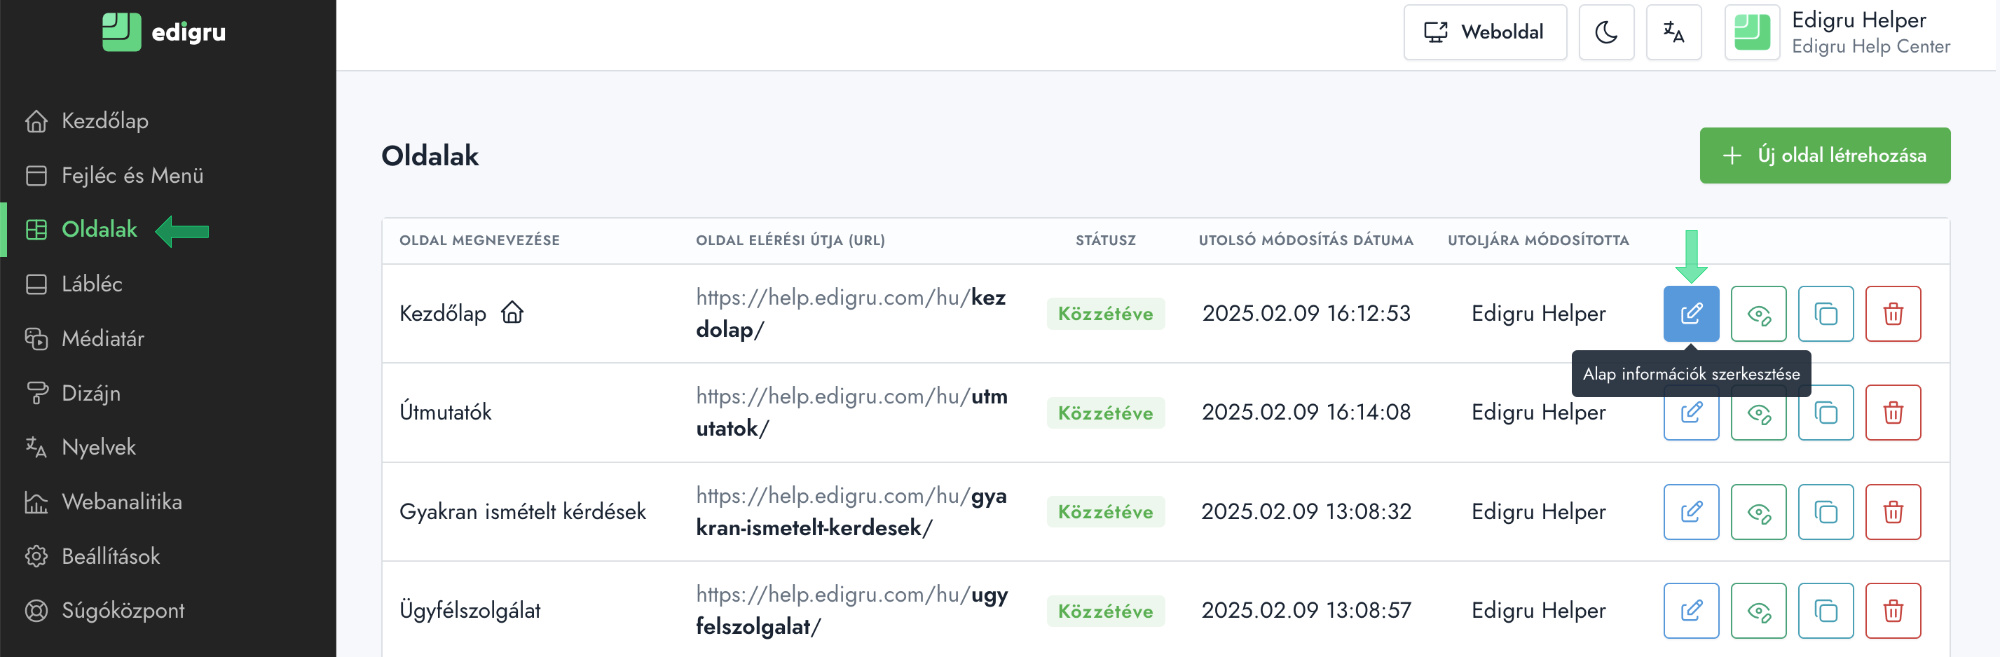Select Webanalitika from the sidebar

[121, 502]
